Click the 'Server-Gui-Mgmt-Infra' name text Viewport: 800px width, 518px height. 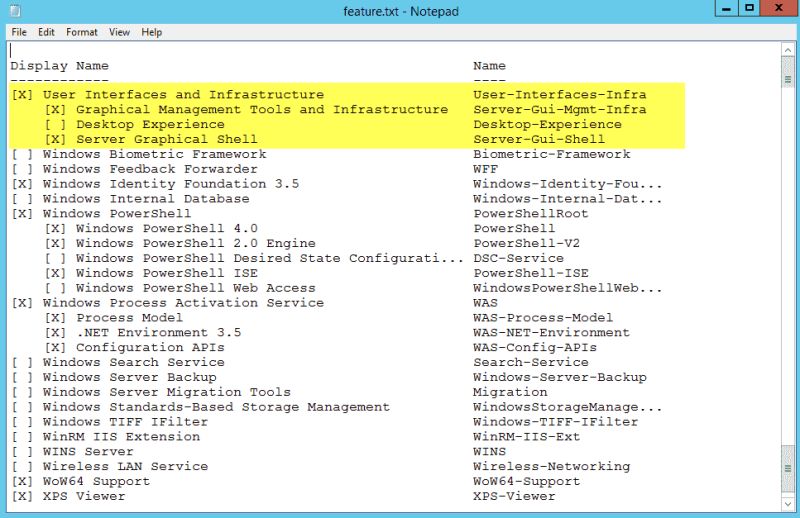tap(560, 110)
